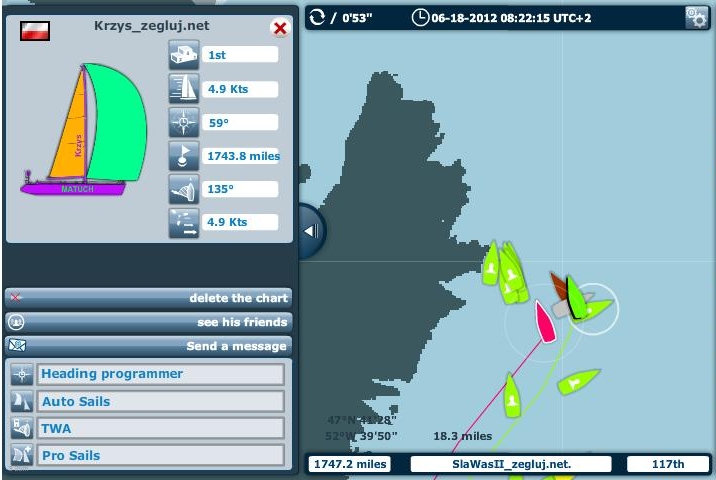716x480 pixels.
Task: Click the sailboat speed icon beside 4.9 Kts
Action: click(x=184, y=89)
